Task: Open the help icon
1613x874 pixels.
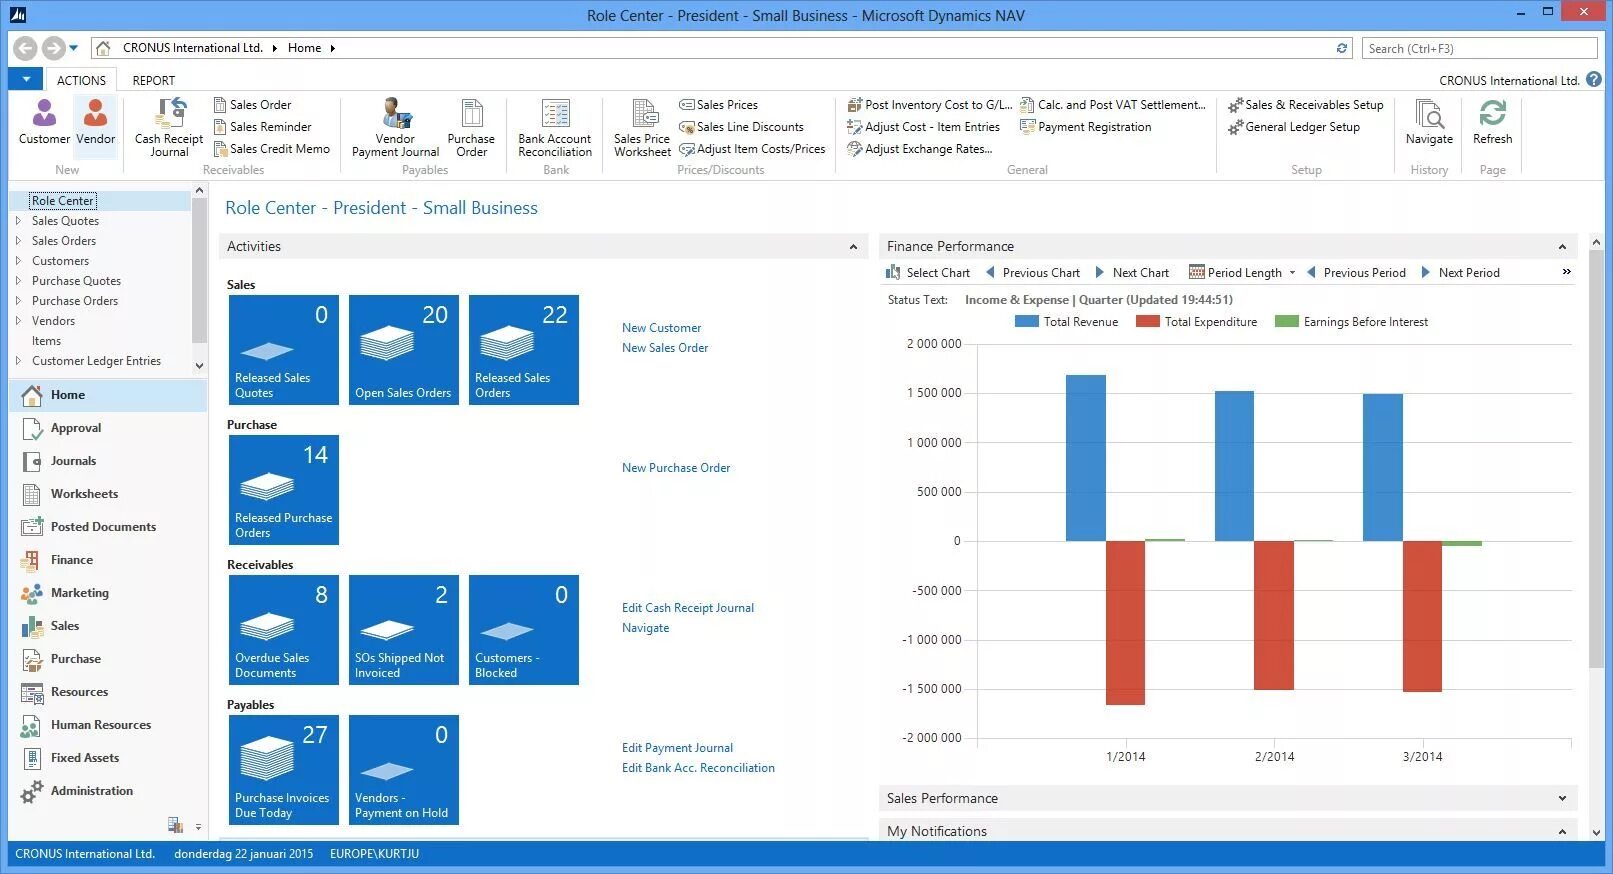Action: [1594, 79]
